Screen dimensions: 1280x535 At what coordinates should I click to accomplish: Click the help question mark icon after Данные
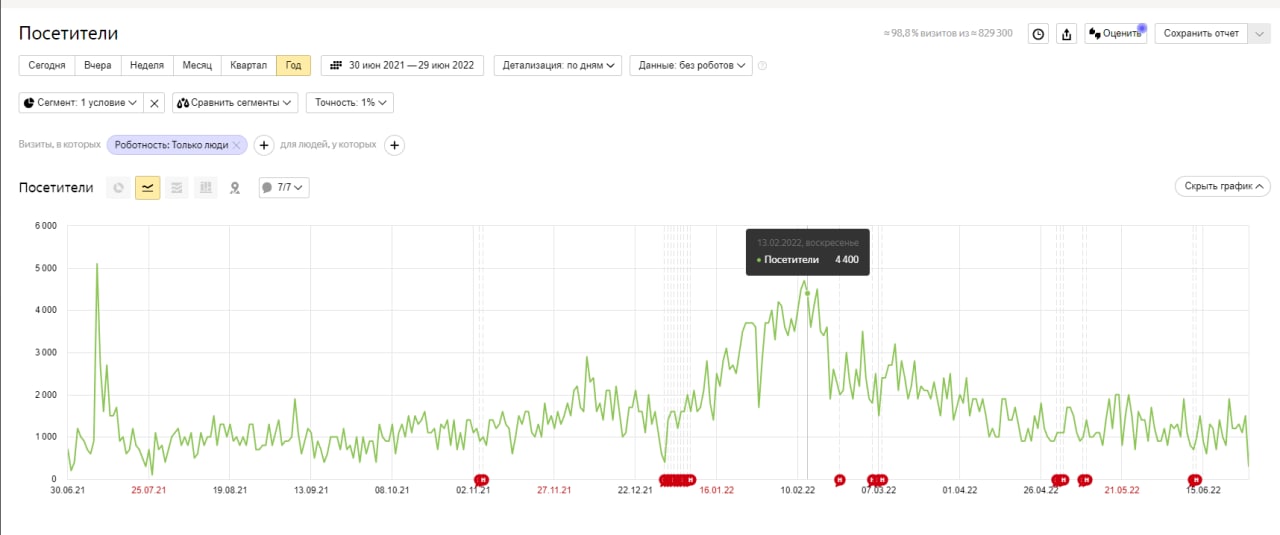(762, 66)
